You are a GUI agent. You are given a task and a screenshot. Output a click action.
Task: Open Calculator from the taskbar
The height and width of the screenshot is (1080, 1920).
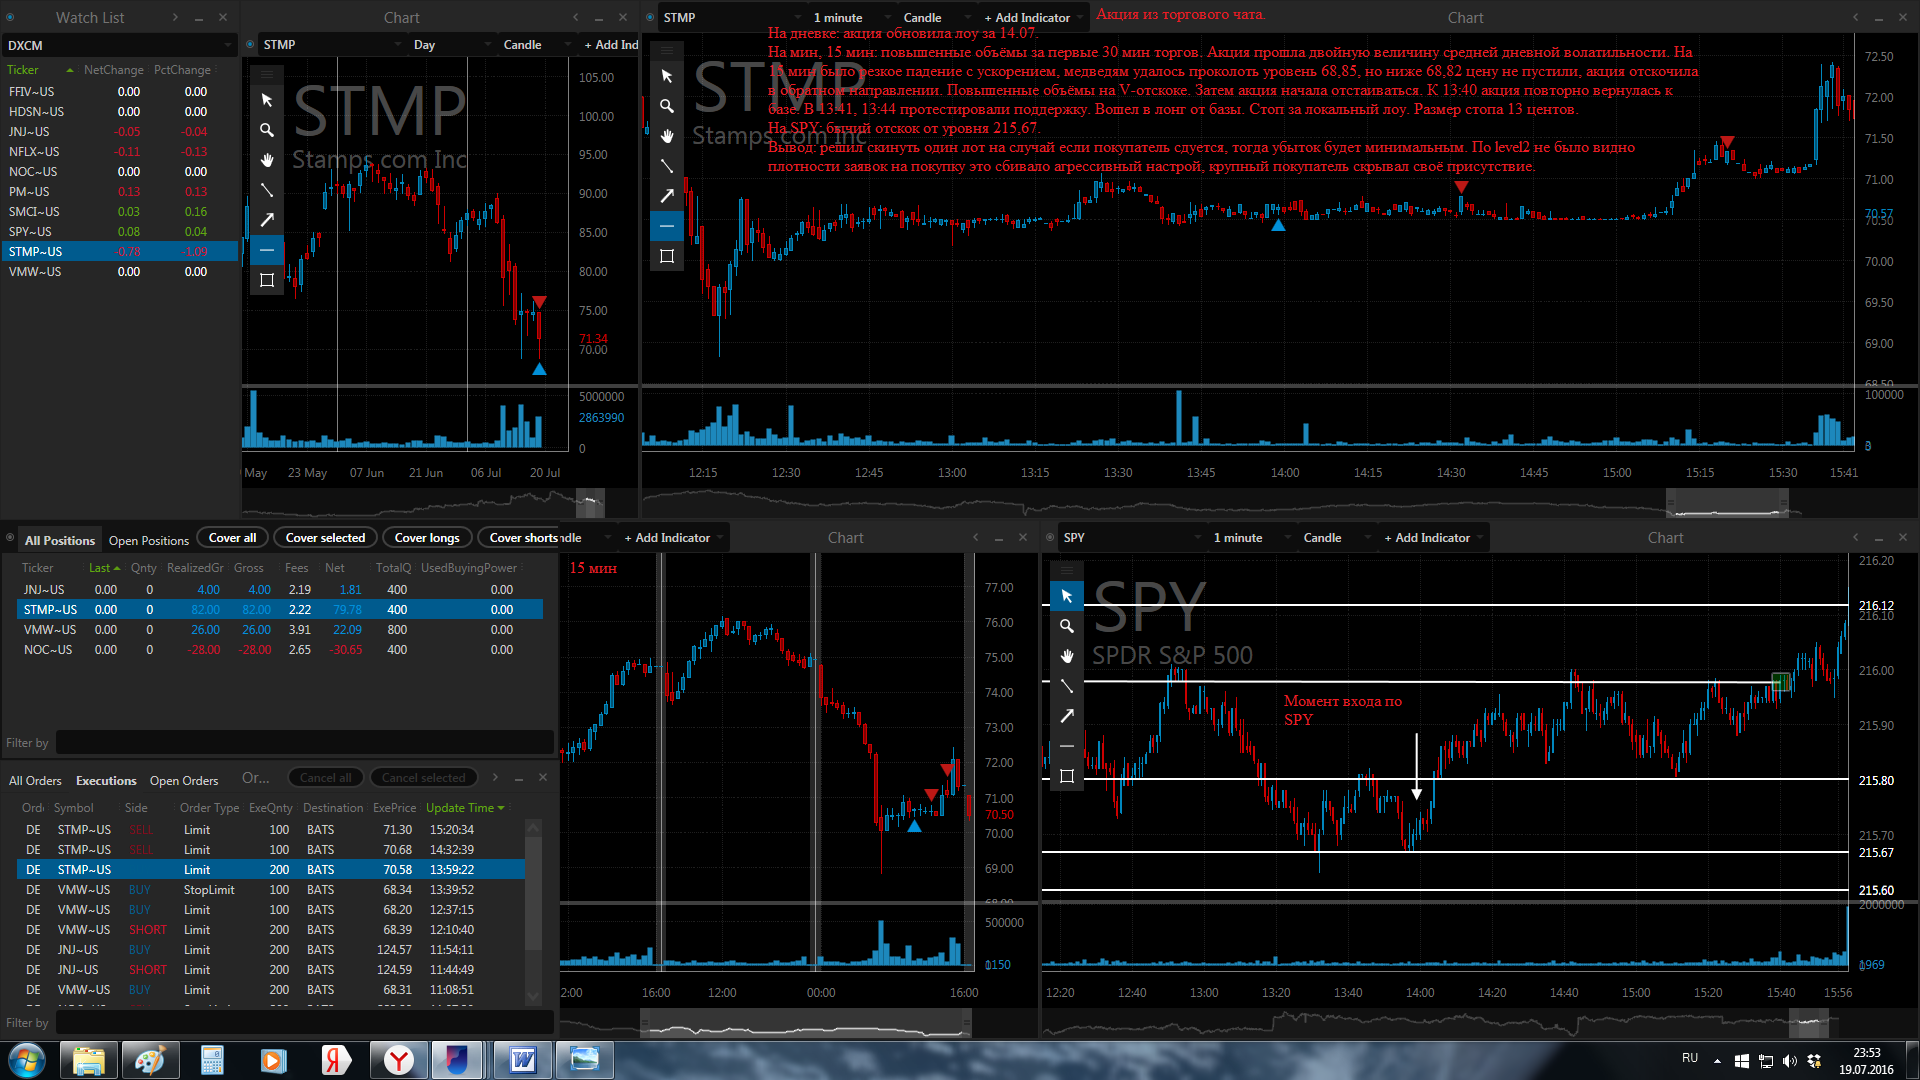212,1060
